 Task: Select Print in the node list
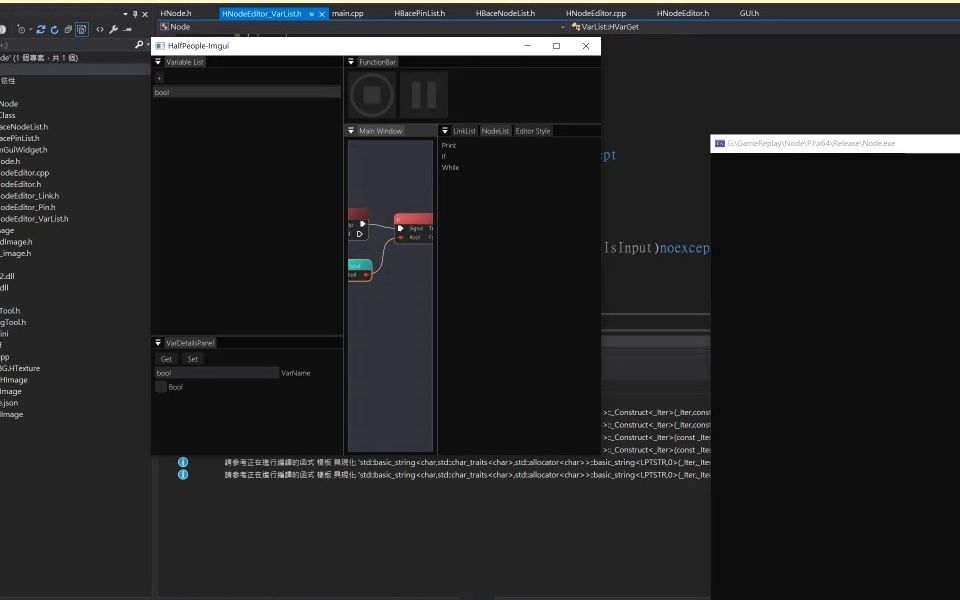(449, 146)
